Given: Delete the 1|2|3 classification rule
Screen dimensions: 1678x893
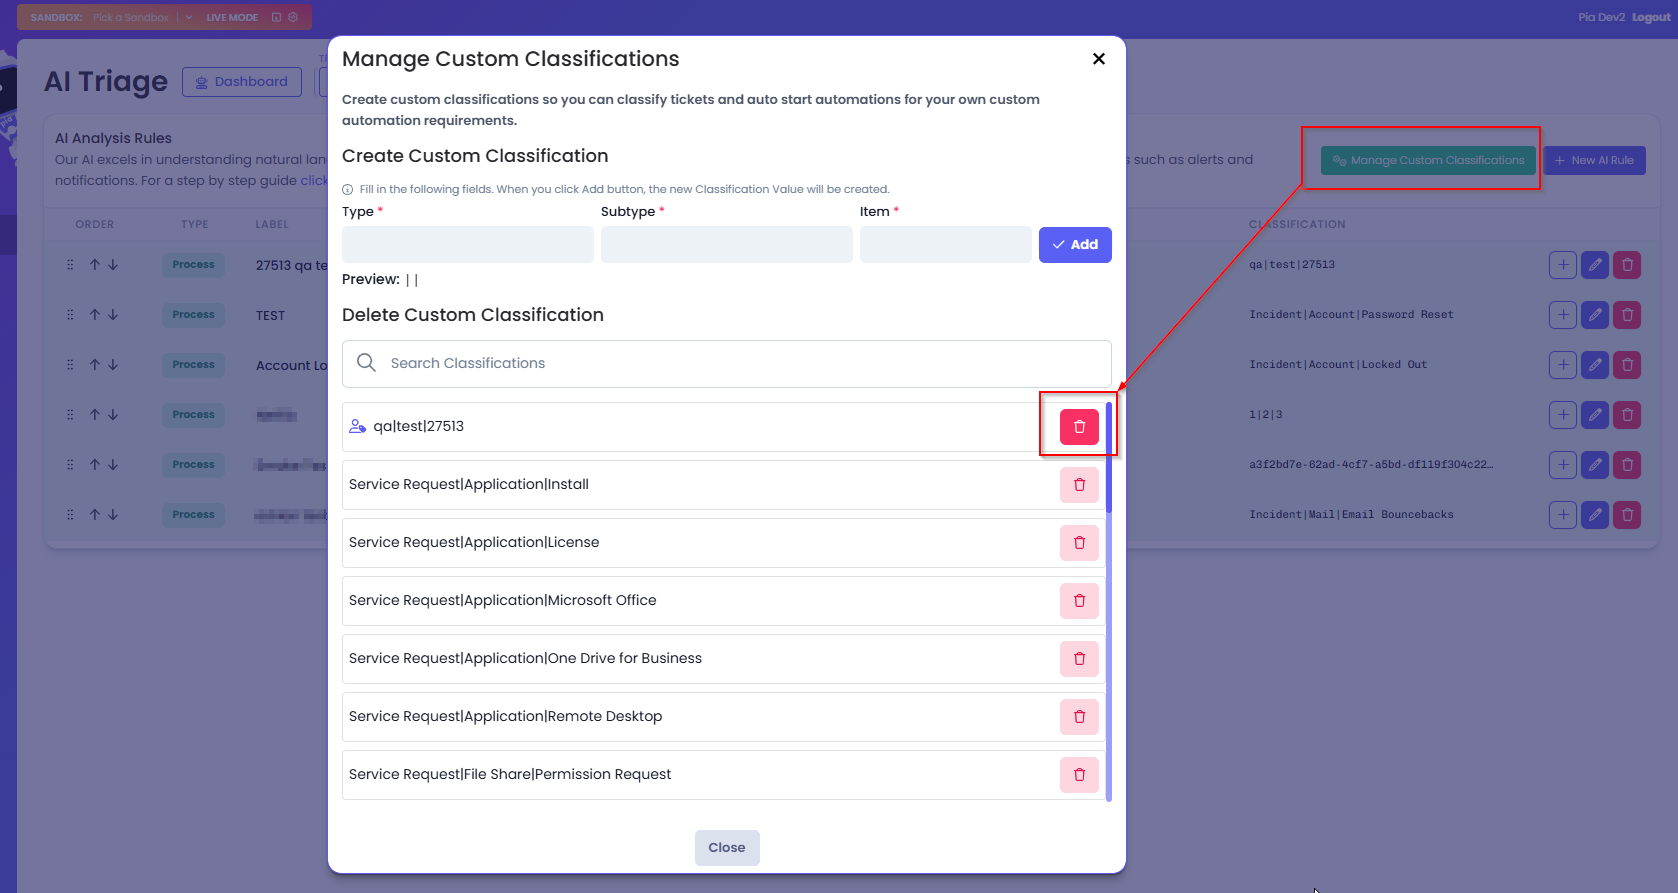Looking at the screenshot, I should click(x=1627, y=415).
